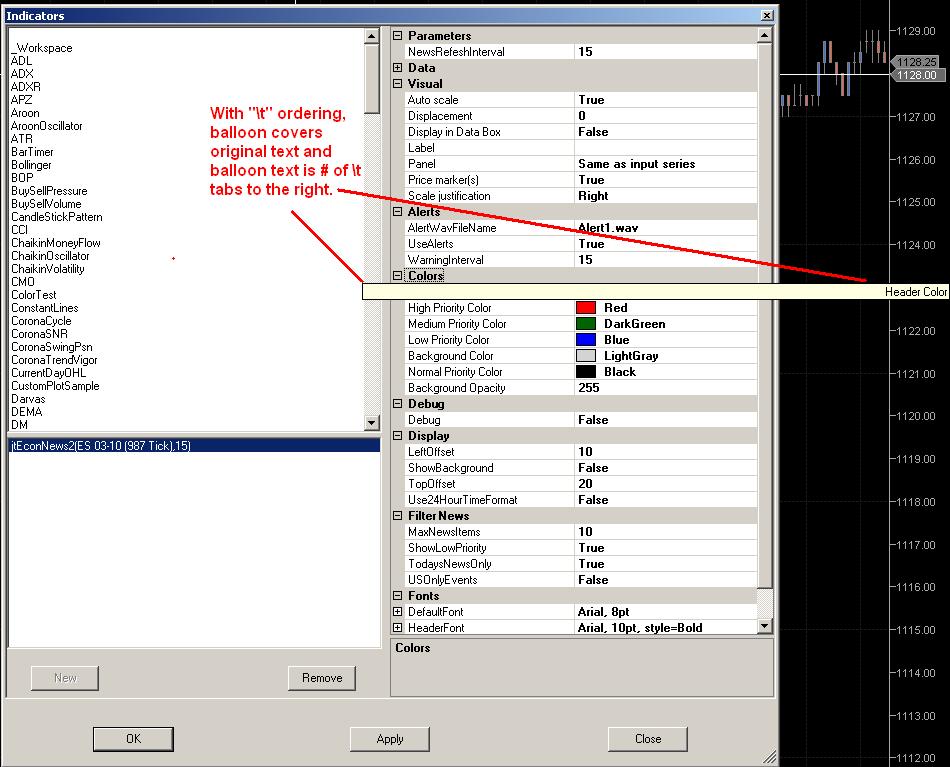
Task: Click the Black Normal Priority swatch
Action: click(586, 371)
